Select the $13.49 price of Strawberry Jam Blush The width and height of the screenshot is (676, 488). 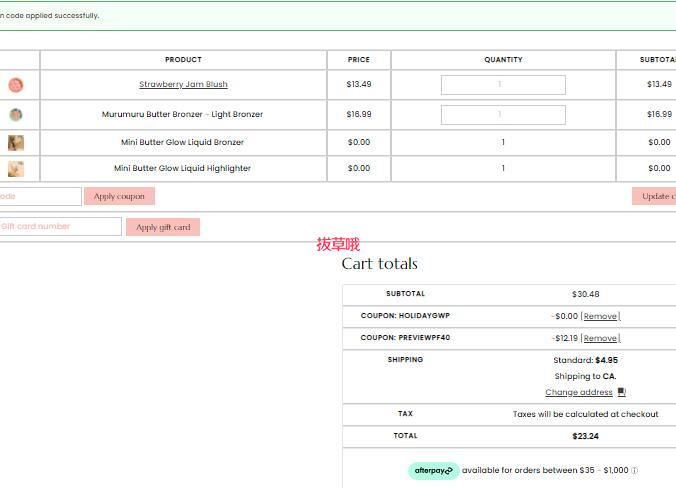coord(359,84)
